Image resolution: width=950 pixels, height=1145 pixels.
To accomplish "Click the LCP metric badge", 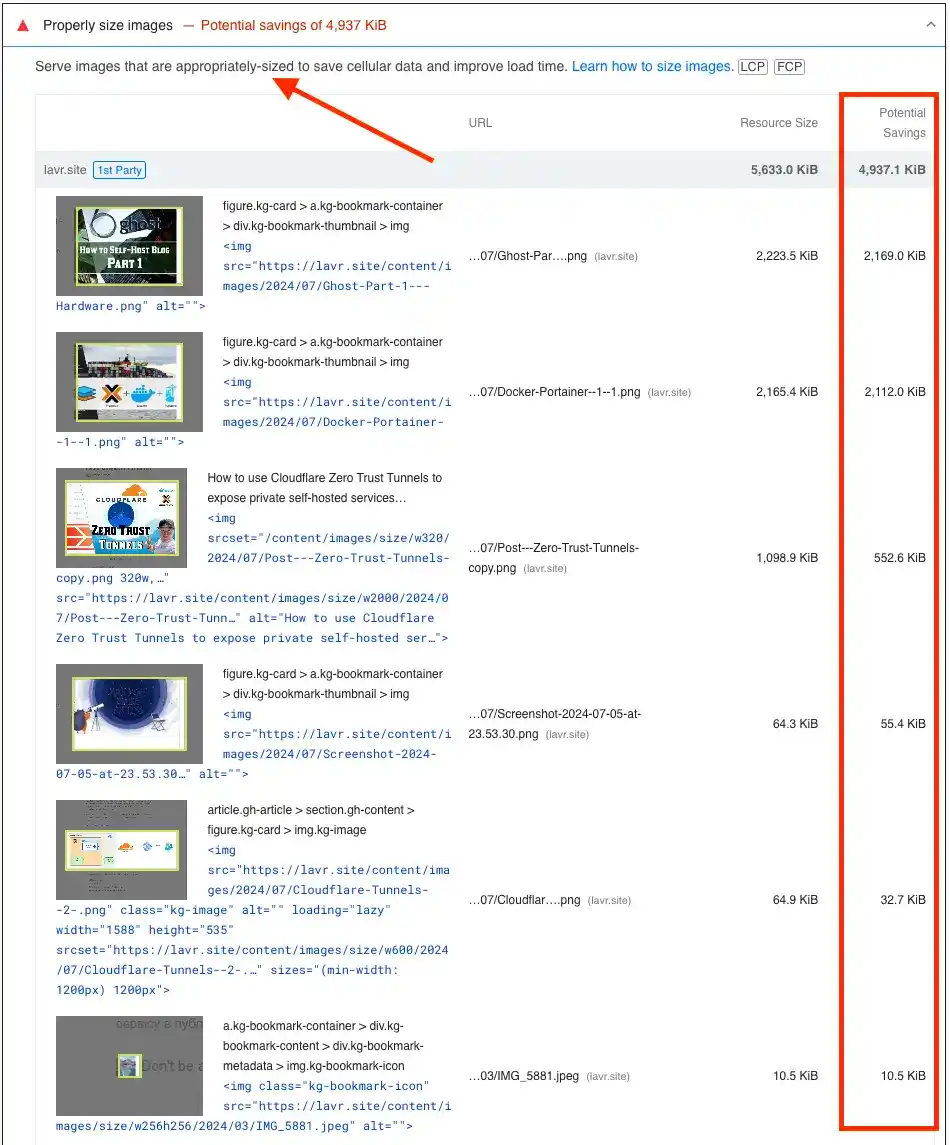I will pyautogui.click(x=752, y=67).
